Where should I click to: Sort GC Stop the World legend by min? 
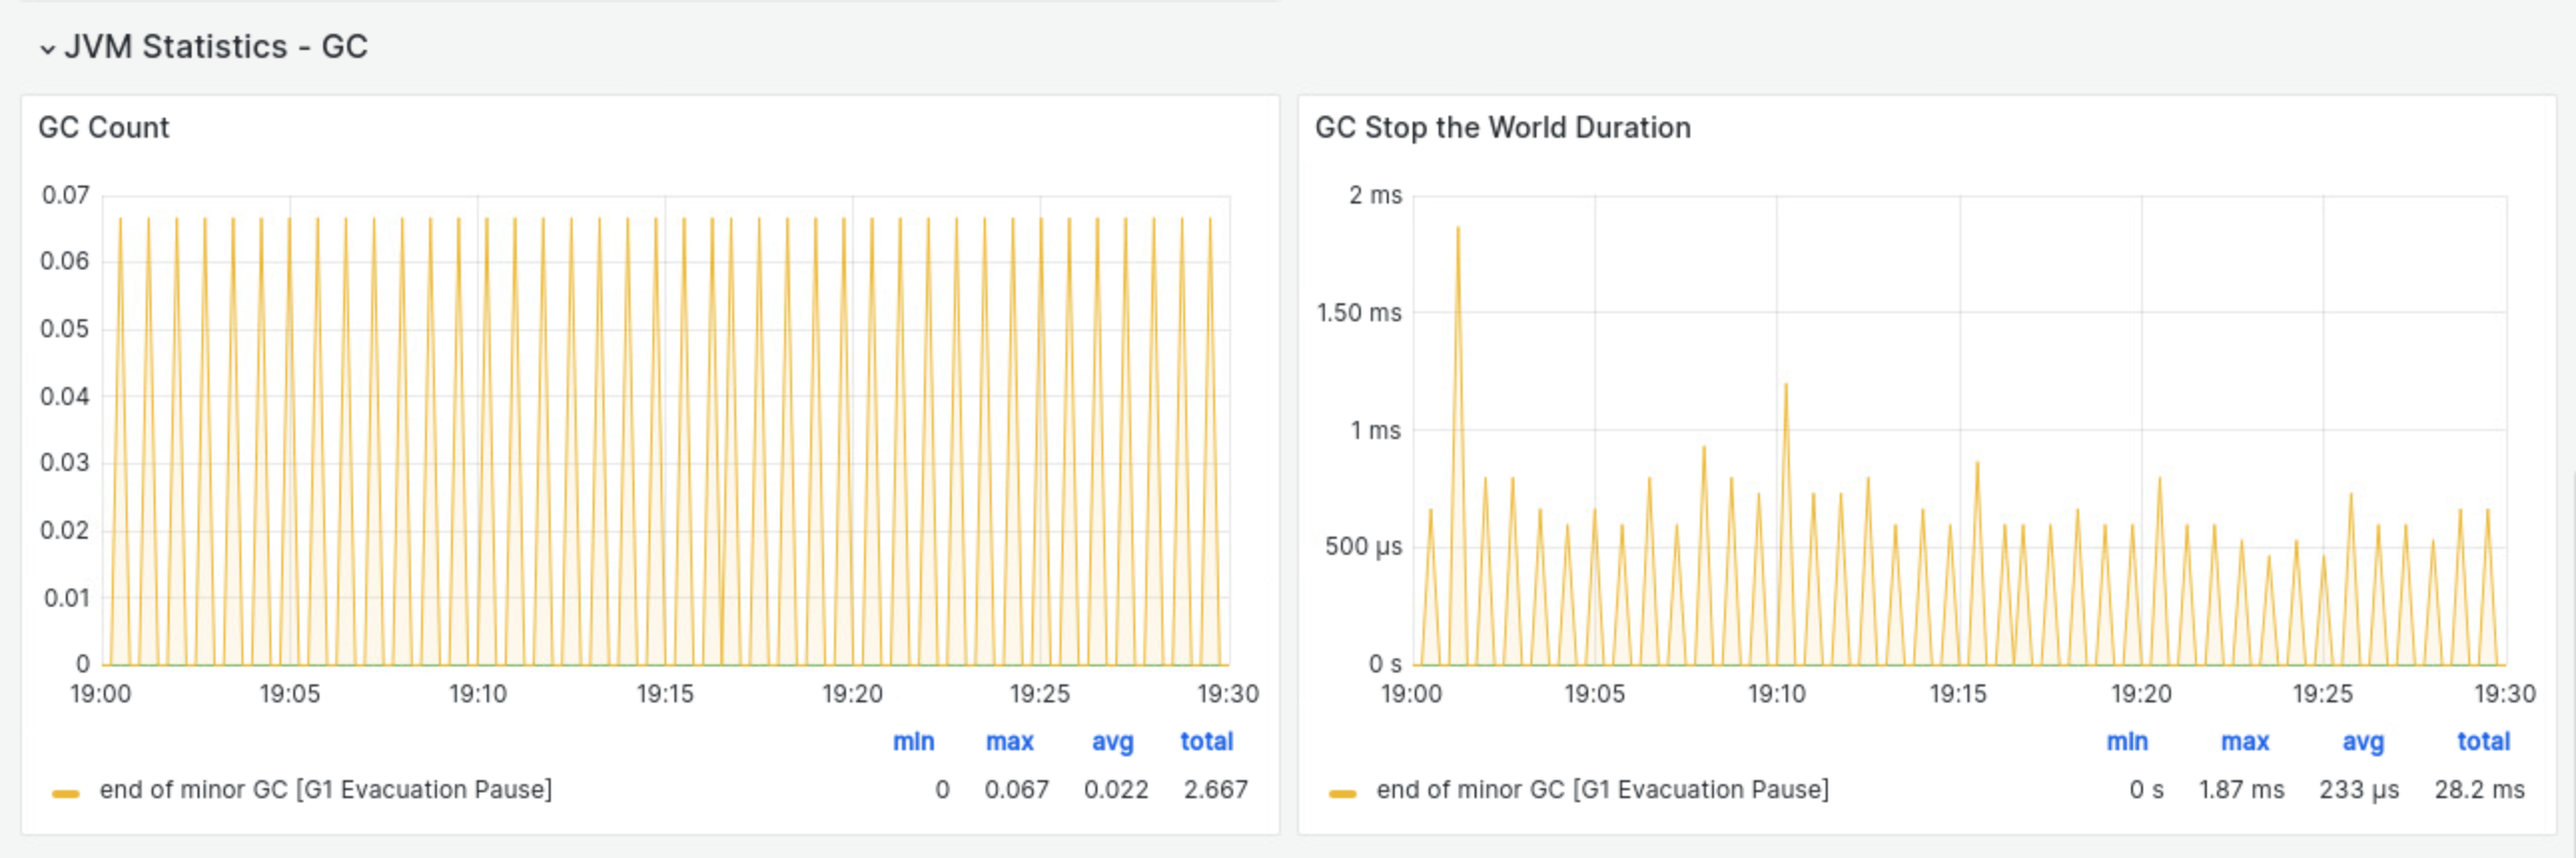tap(2127, 741)
